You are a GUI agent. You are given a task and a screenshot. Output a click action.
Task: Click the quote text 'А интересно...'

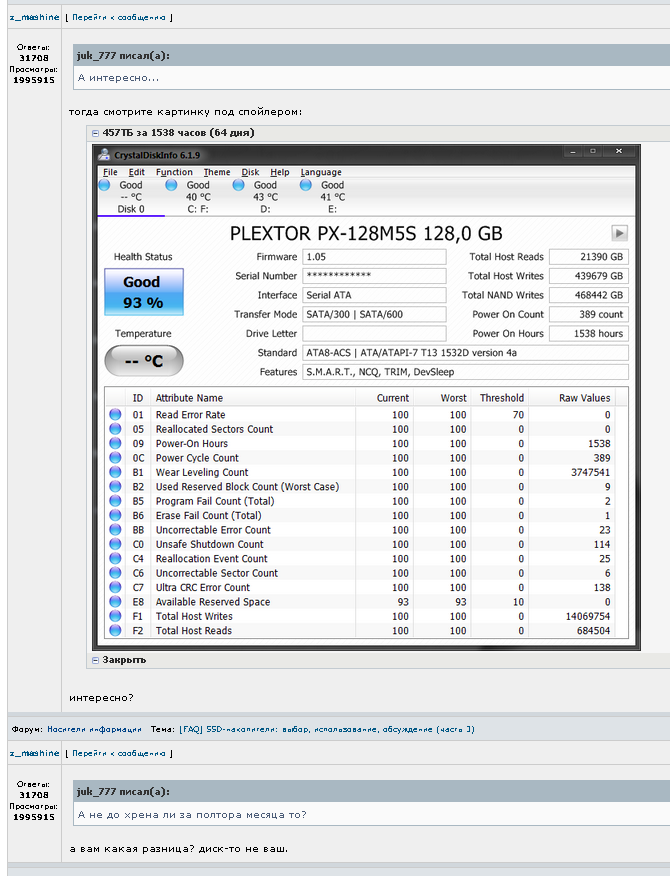pos(118,78)
